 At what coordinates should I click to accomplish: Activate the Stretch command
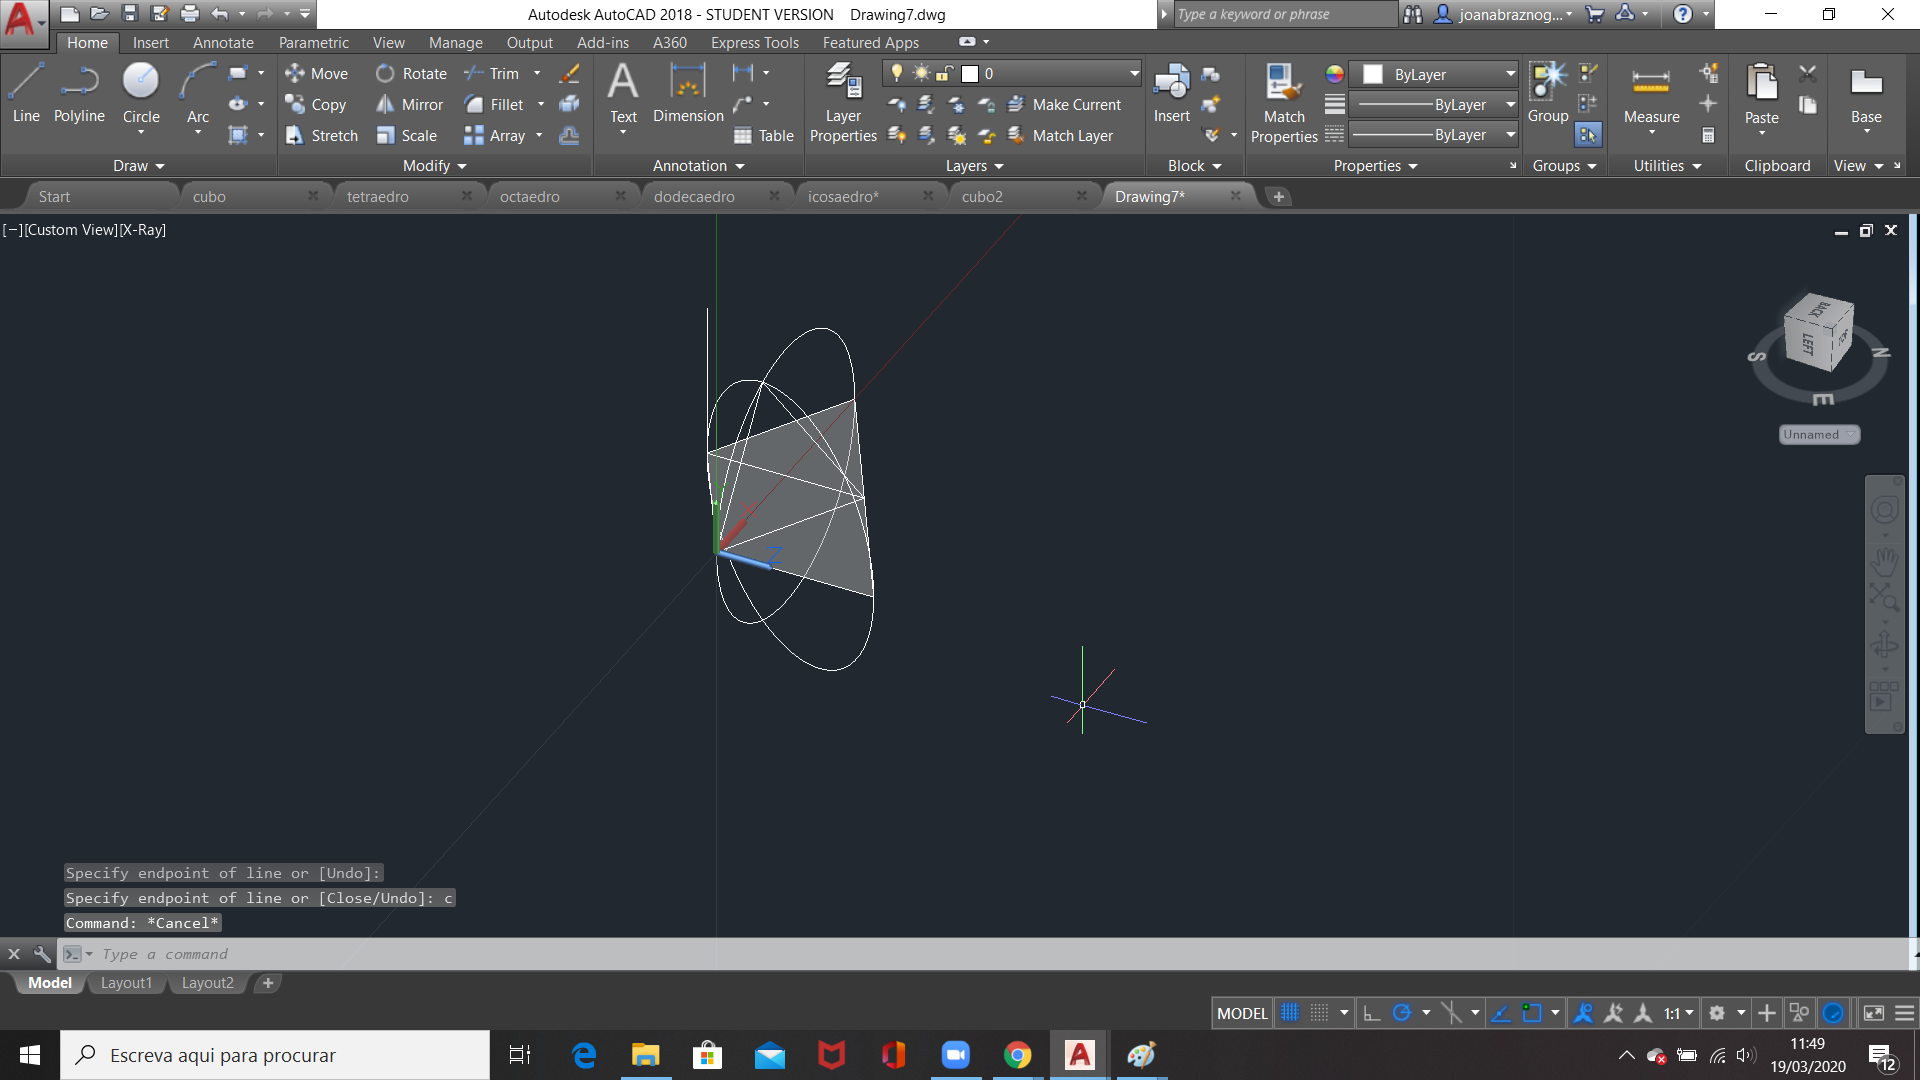pyautogui.click(x=321, y=135)
